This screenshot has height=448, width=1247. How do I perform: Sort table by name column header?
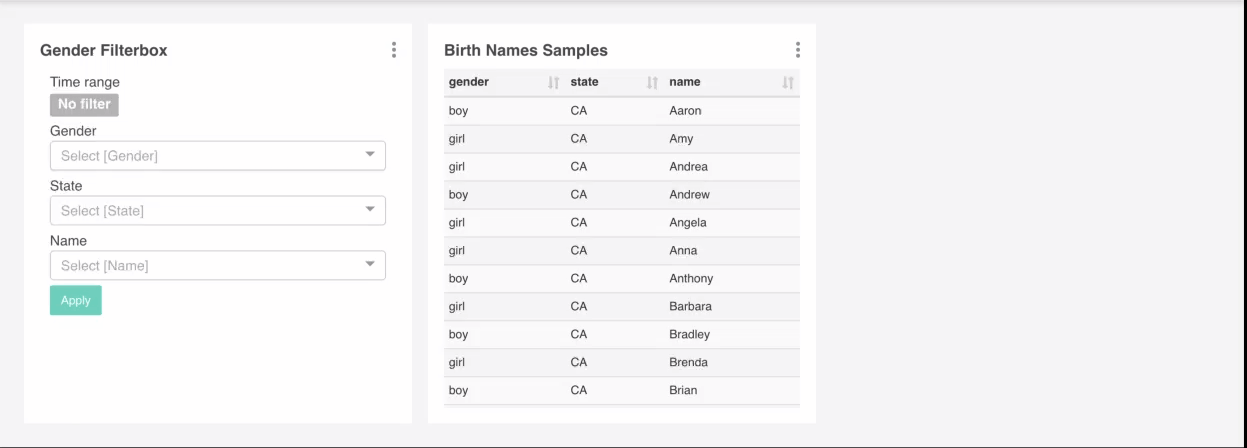(x=685, y=82)
